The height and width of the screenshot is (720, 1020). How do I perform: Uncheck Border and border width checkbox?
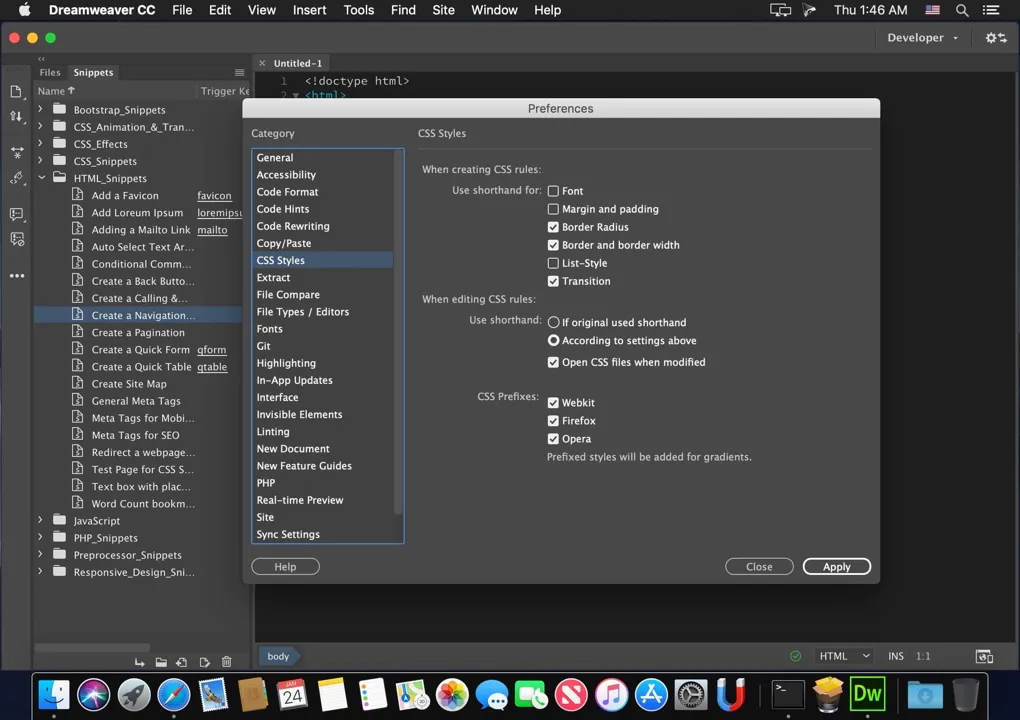[x=553, y=245]
